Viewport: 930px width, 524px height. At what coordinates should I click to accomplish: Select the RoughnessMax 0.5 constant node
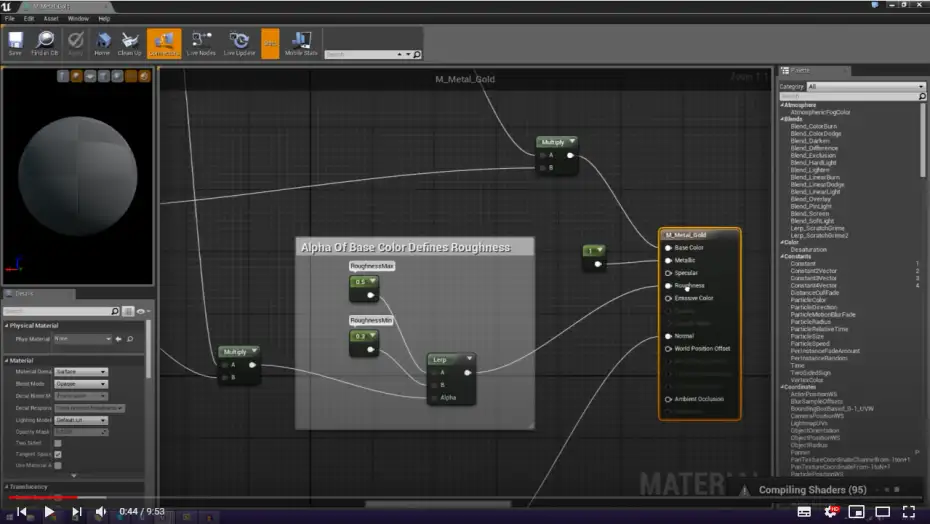pyautogui.click(x=364, y=288)
